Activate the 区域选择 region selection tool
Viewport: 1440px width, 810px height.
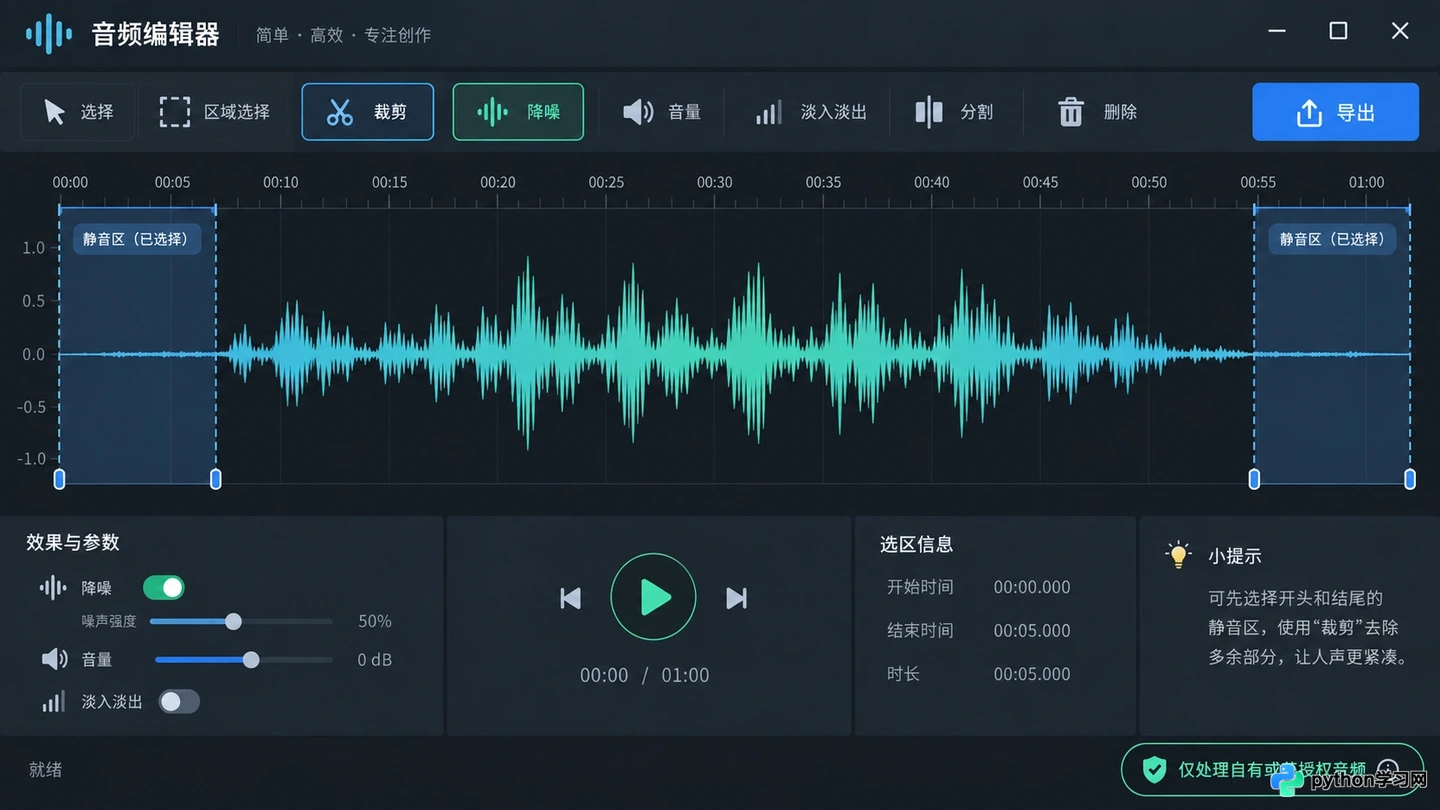[215, 112]
